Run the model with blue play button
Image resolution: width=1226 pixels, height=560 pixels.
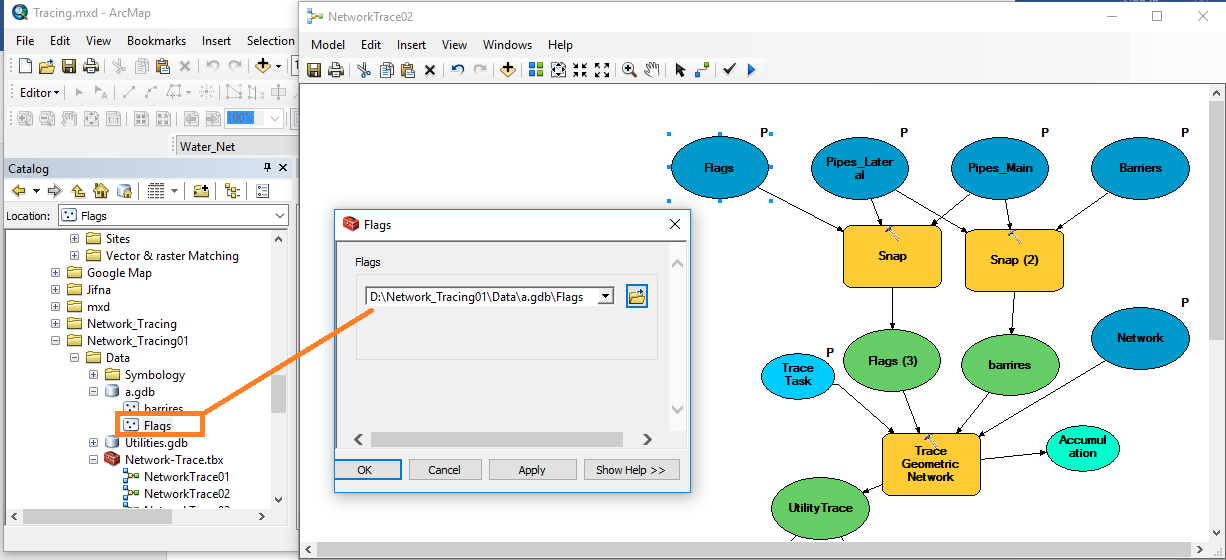coord(751,70)
